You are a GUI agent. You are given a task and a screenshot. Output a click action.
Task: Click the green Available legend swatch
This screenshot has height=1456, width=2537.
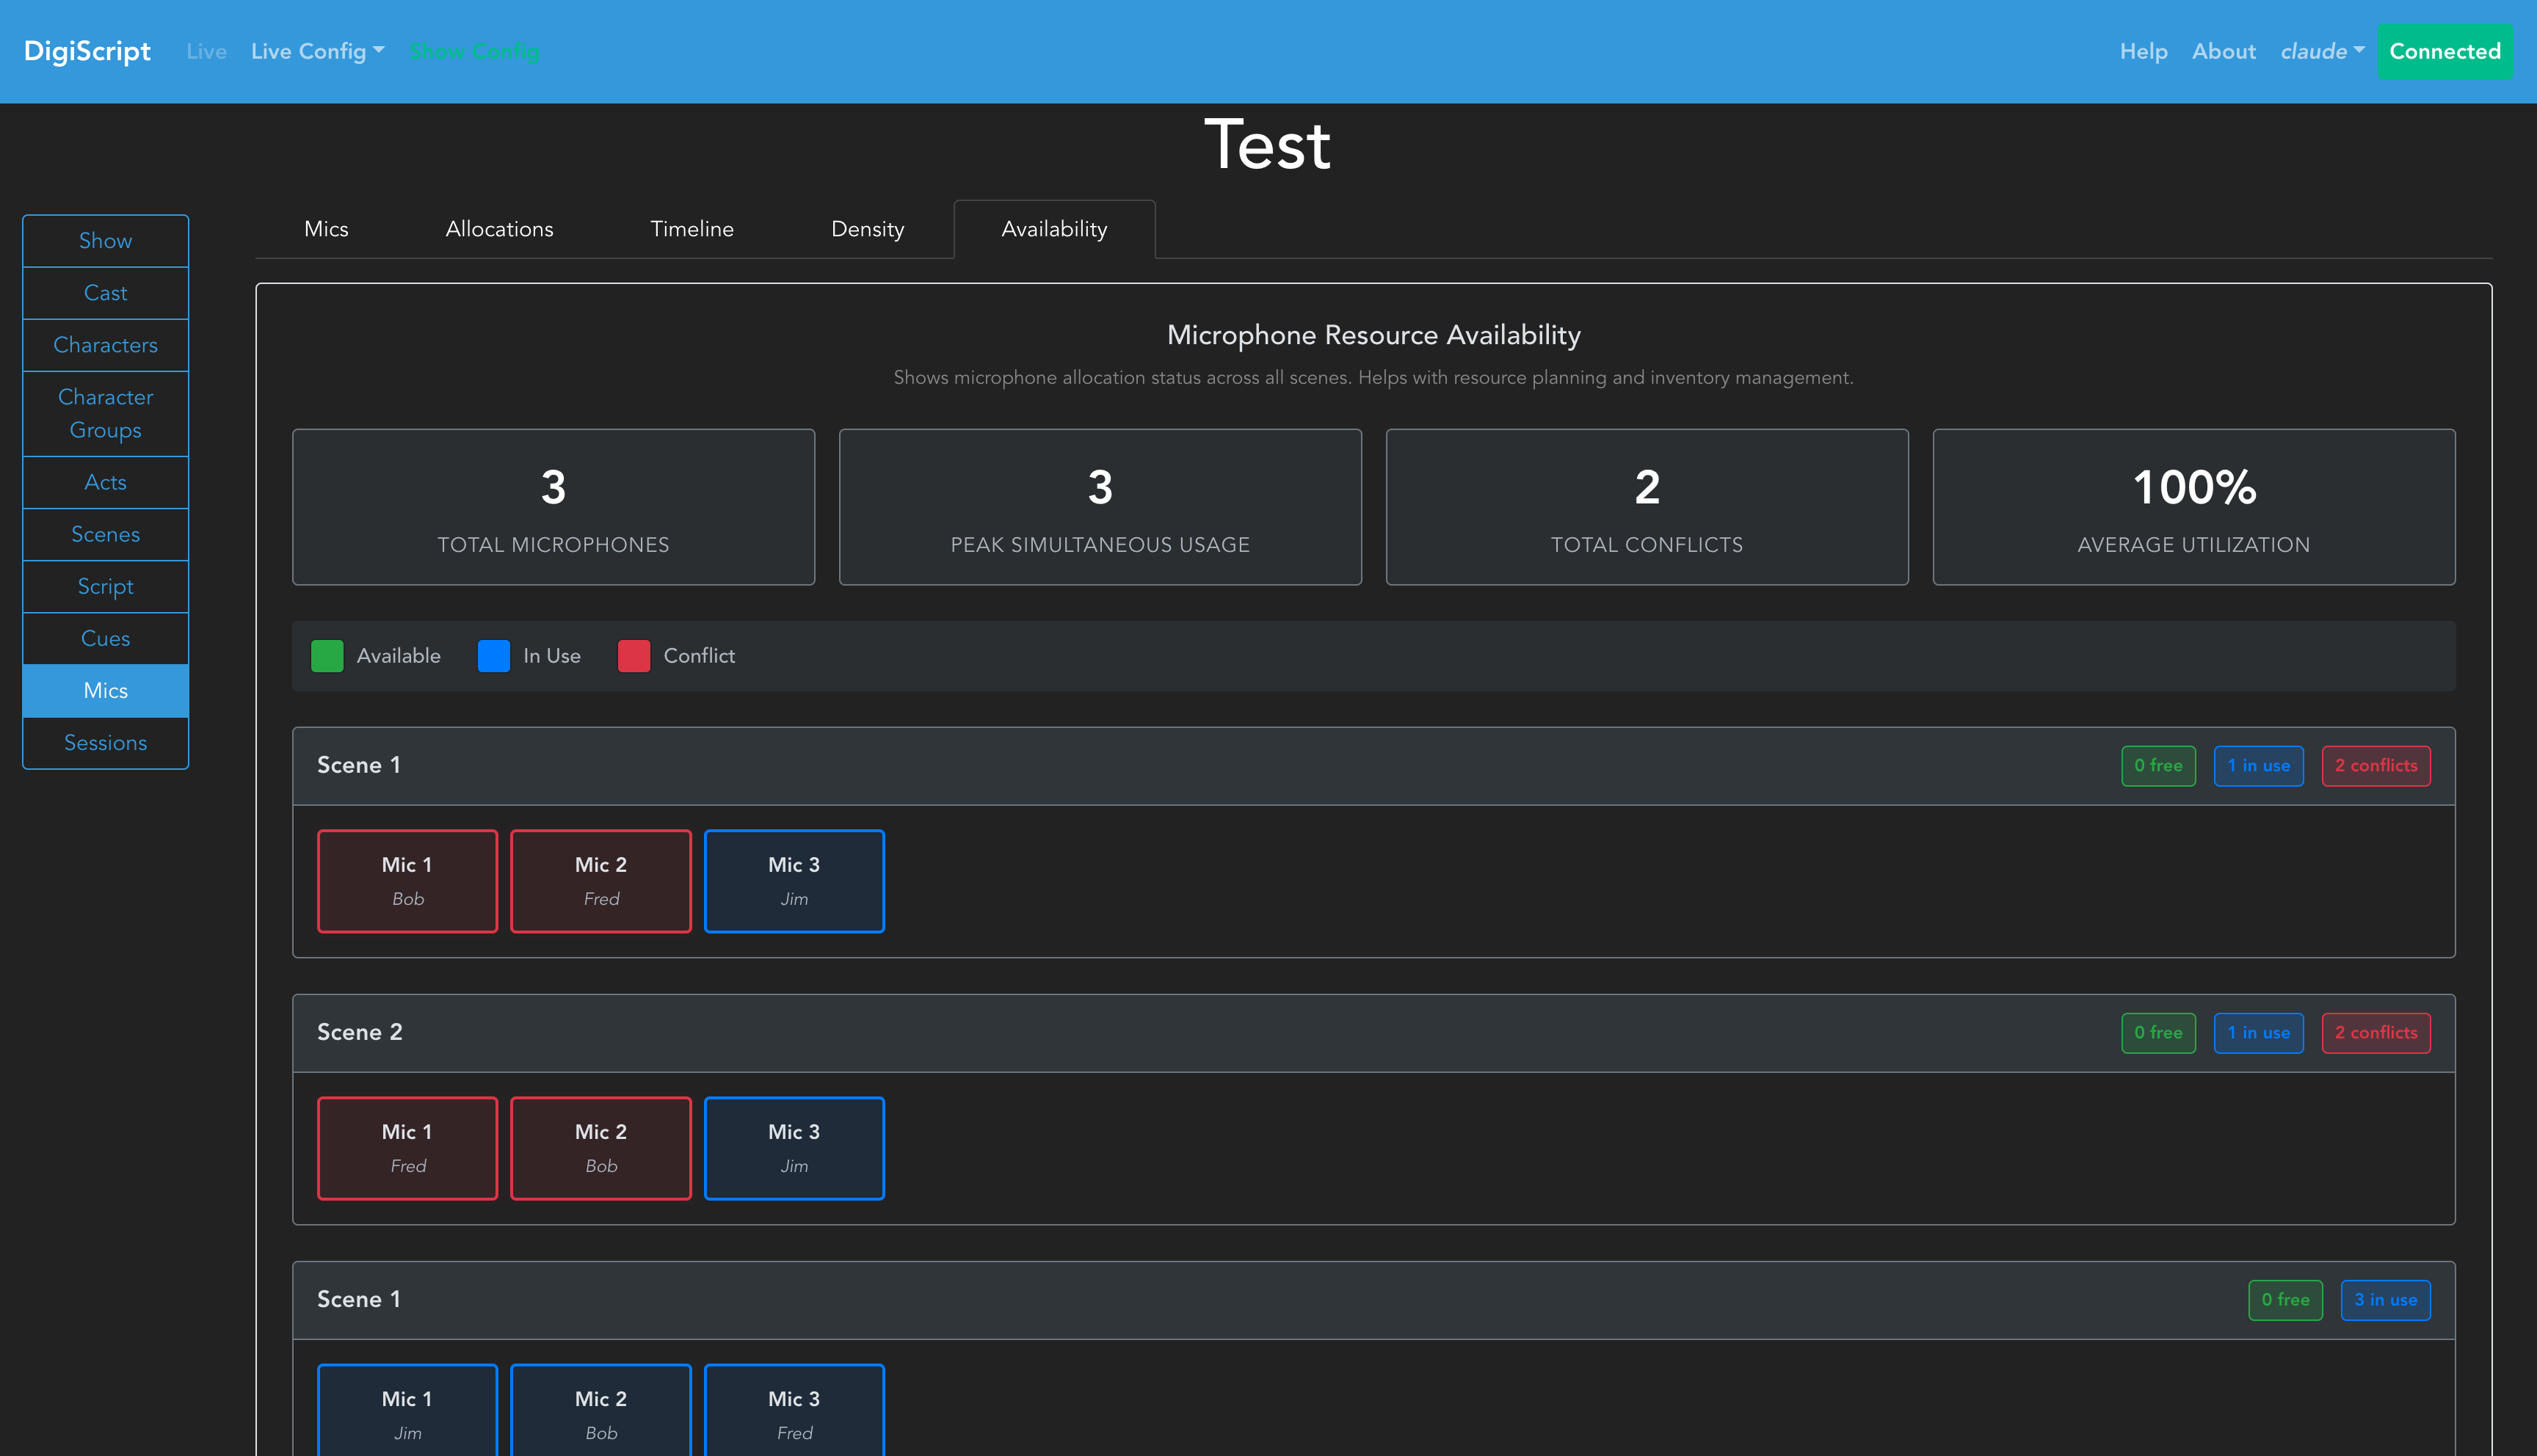(x=327, y=656)
